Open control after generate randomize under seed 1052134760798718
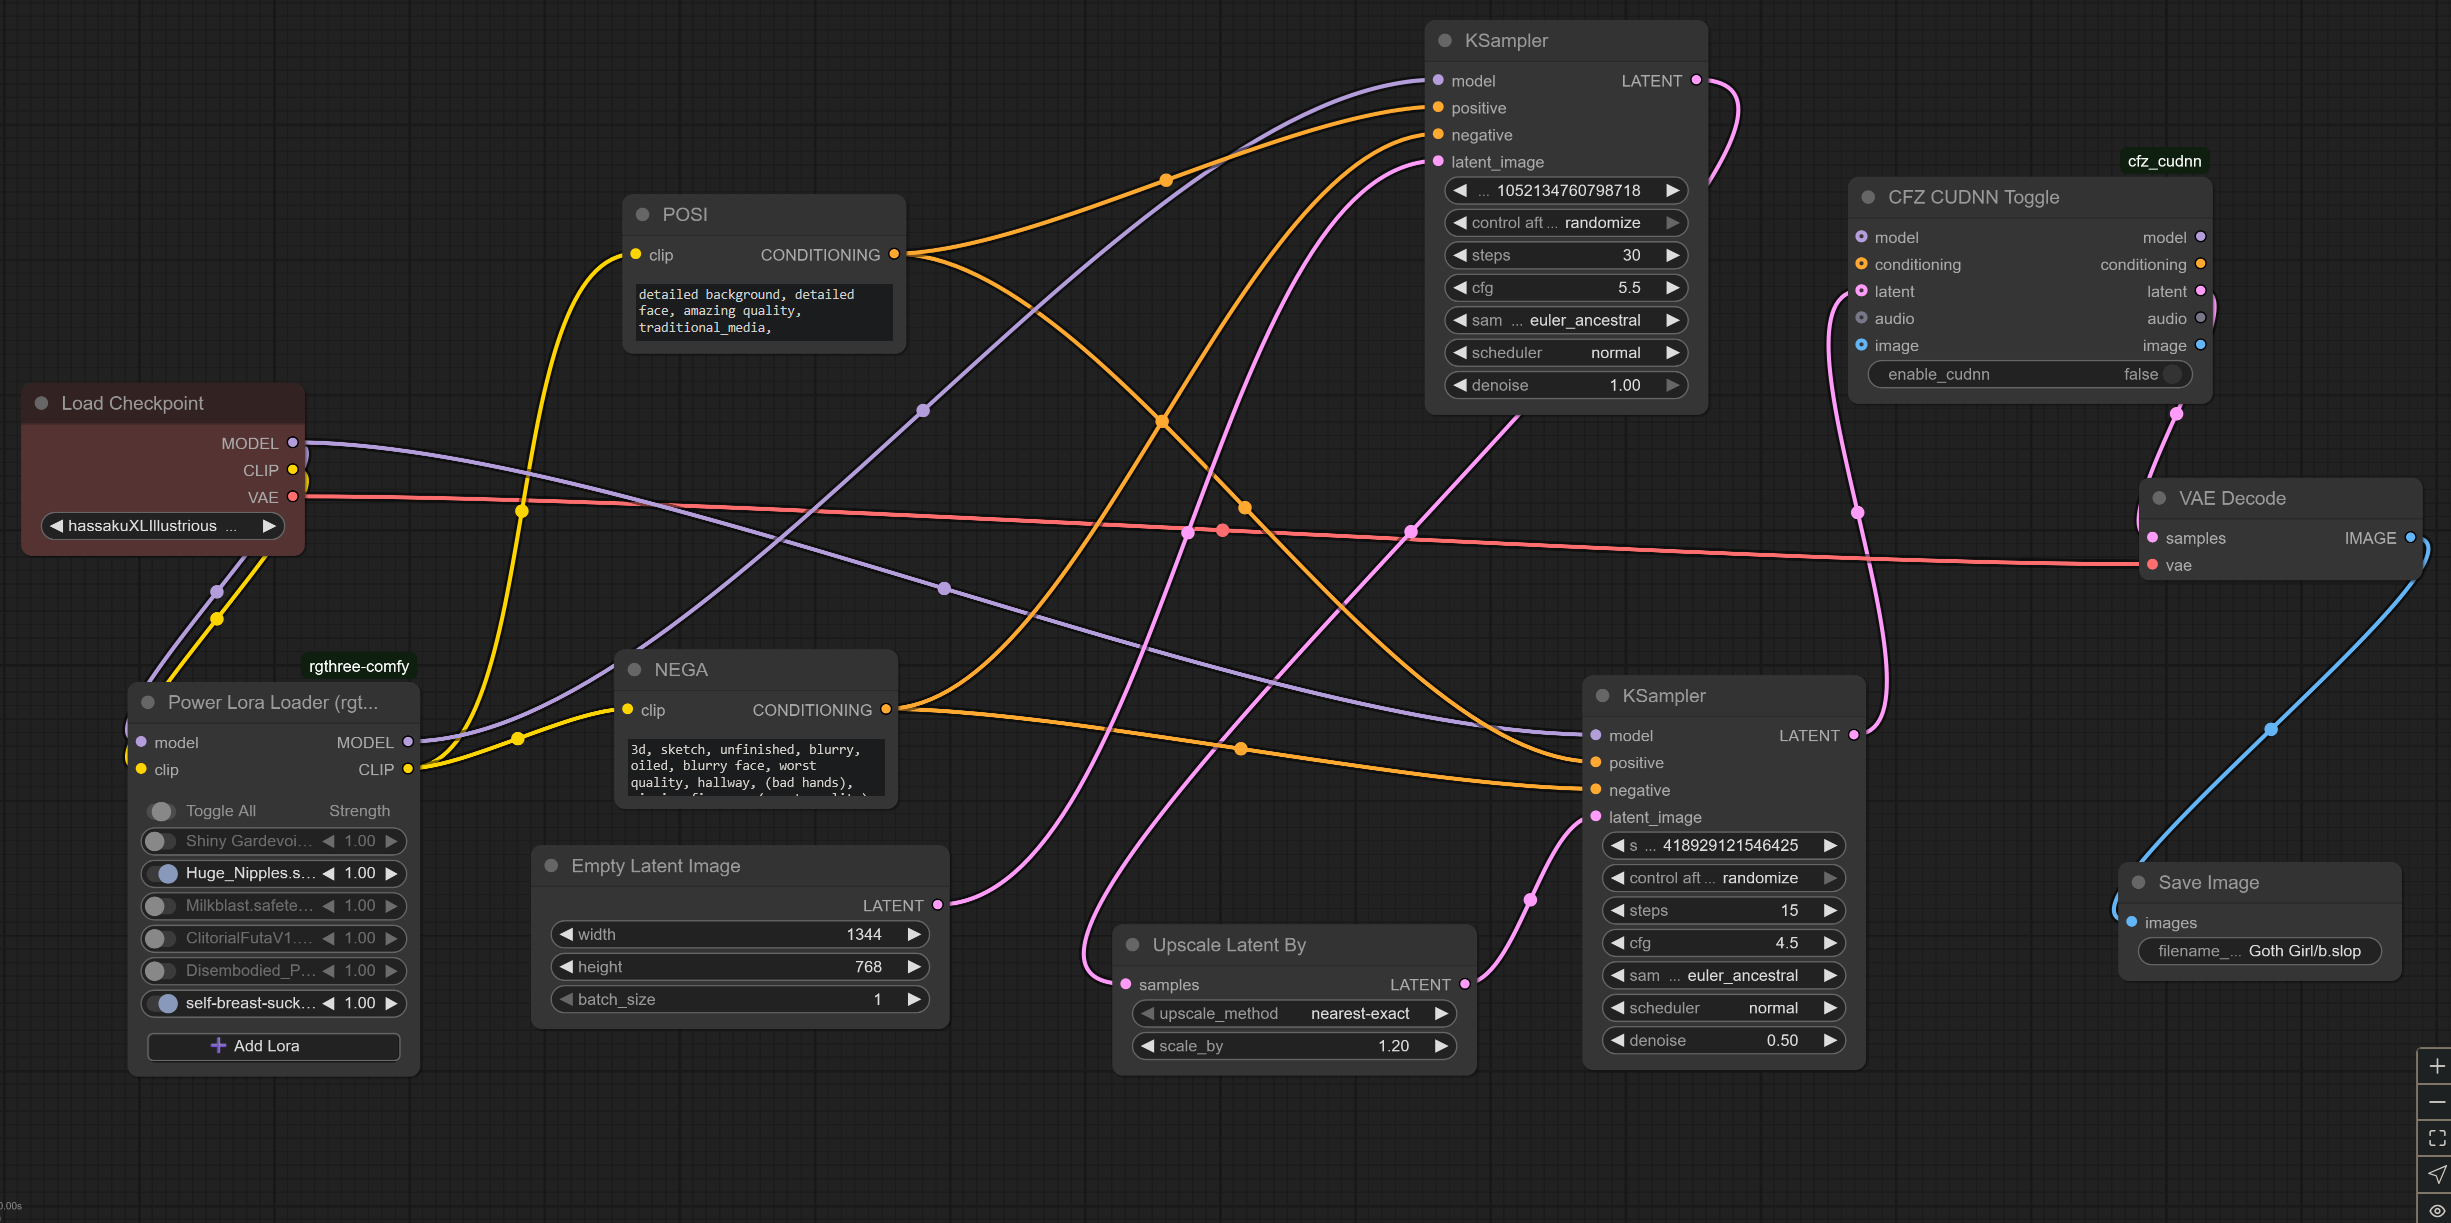Screen dimensions: 2451x1223 click(x=1566, y=223)
